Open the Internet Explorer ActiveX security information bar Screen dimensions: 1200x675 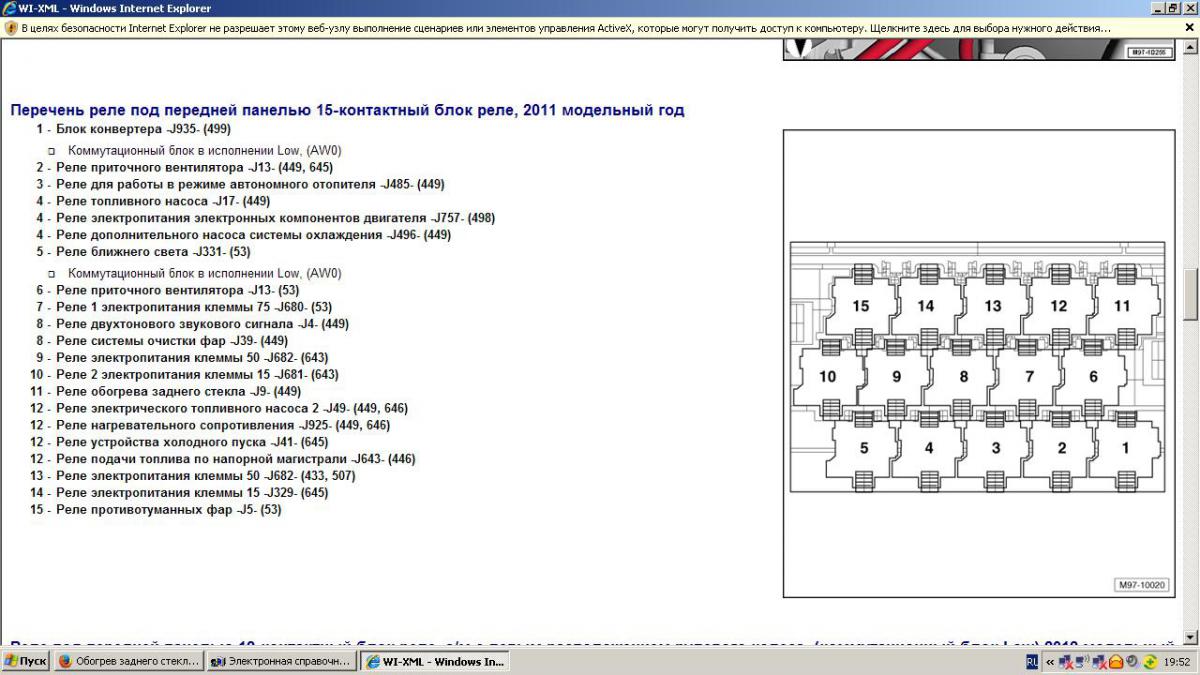pyautogui.click(x=600, y=28)
